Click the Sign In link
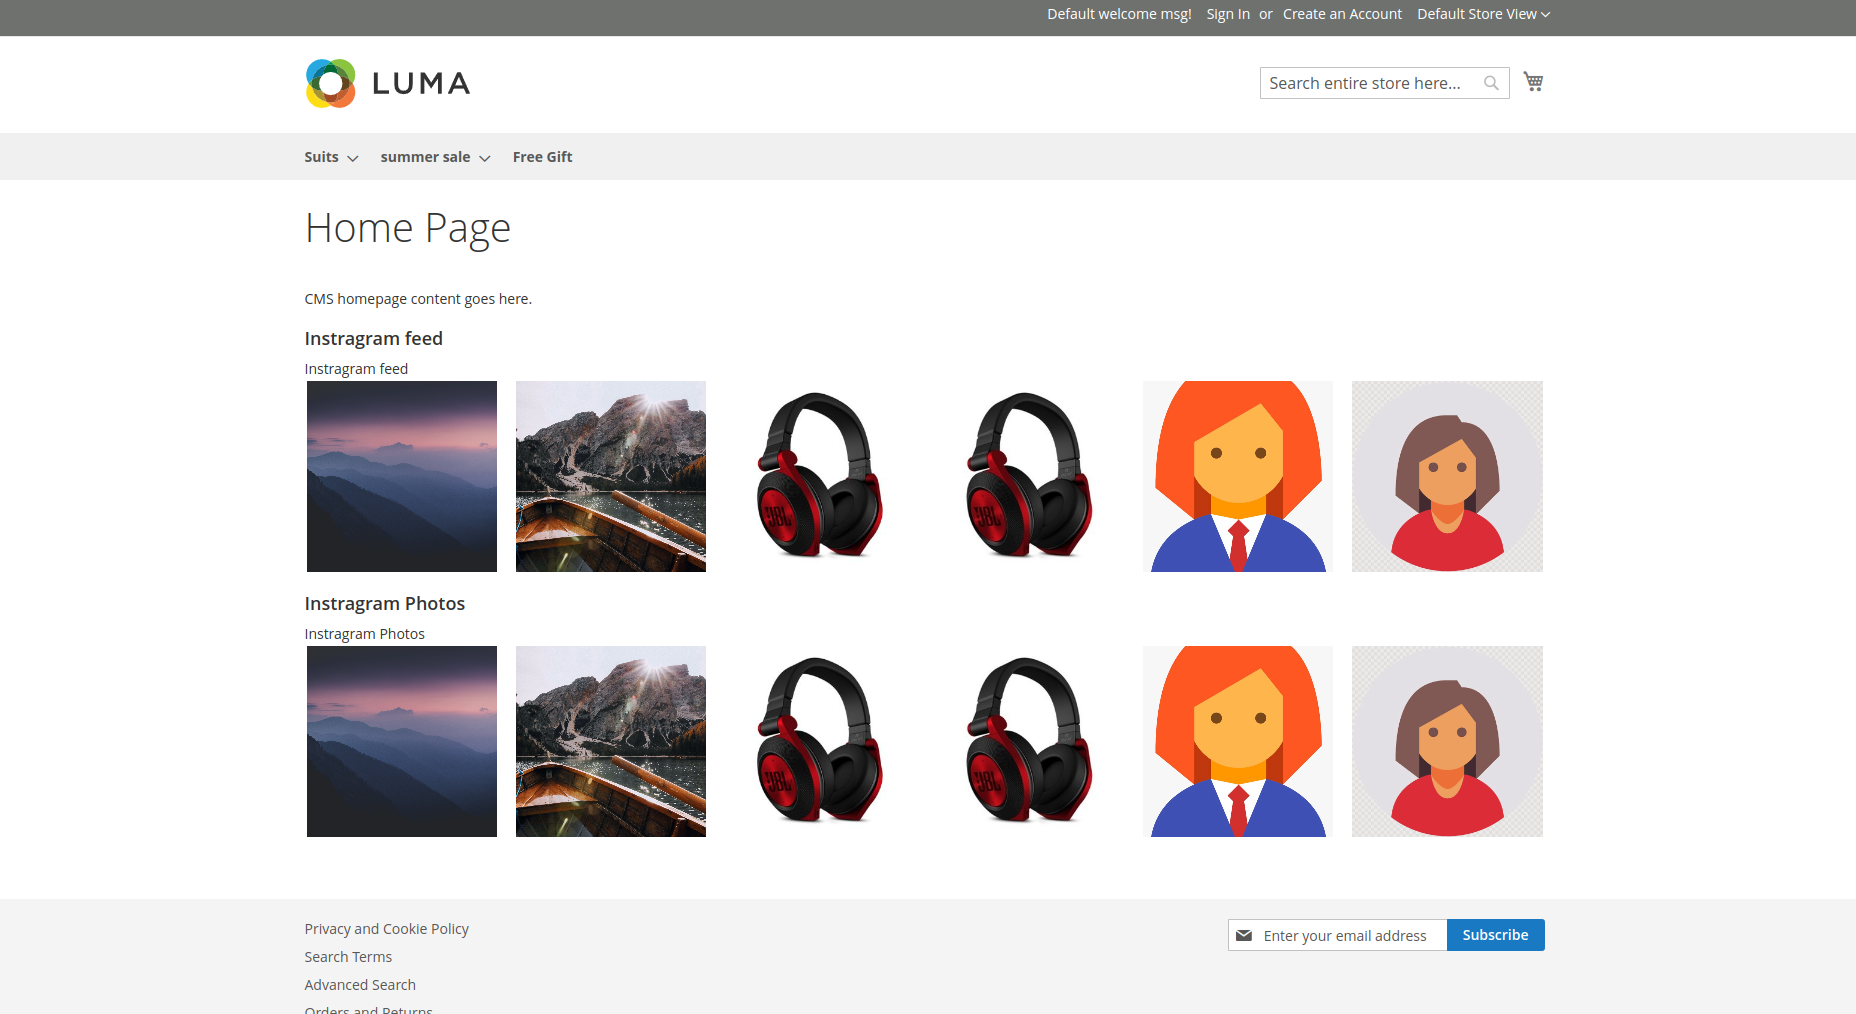The width and height of the screenshot is (1856, 1014). click(x=1227, y=14)
